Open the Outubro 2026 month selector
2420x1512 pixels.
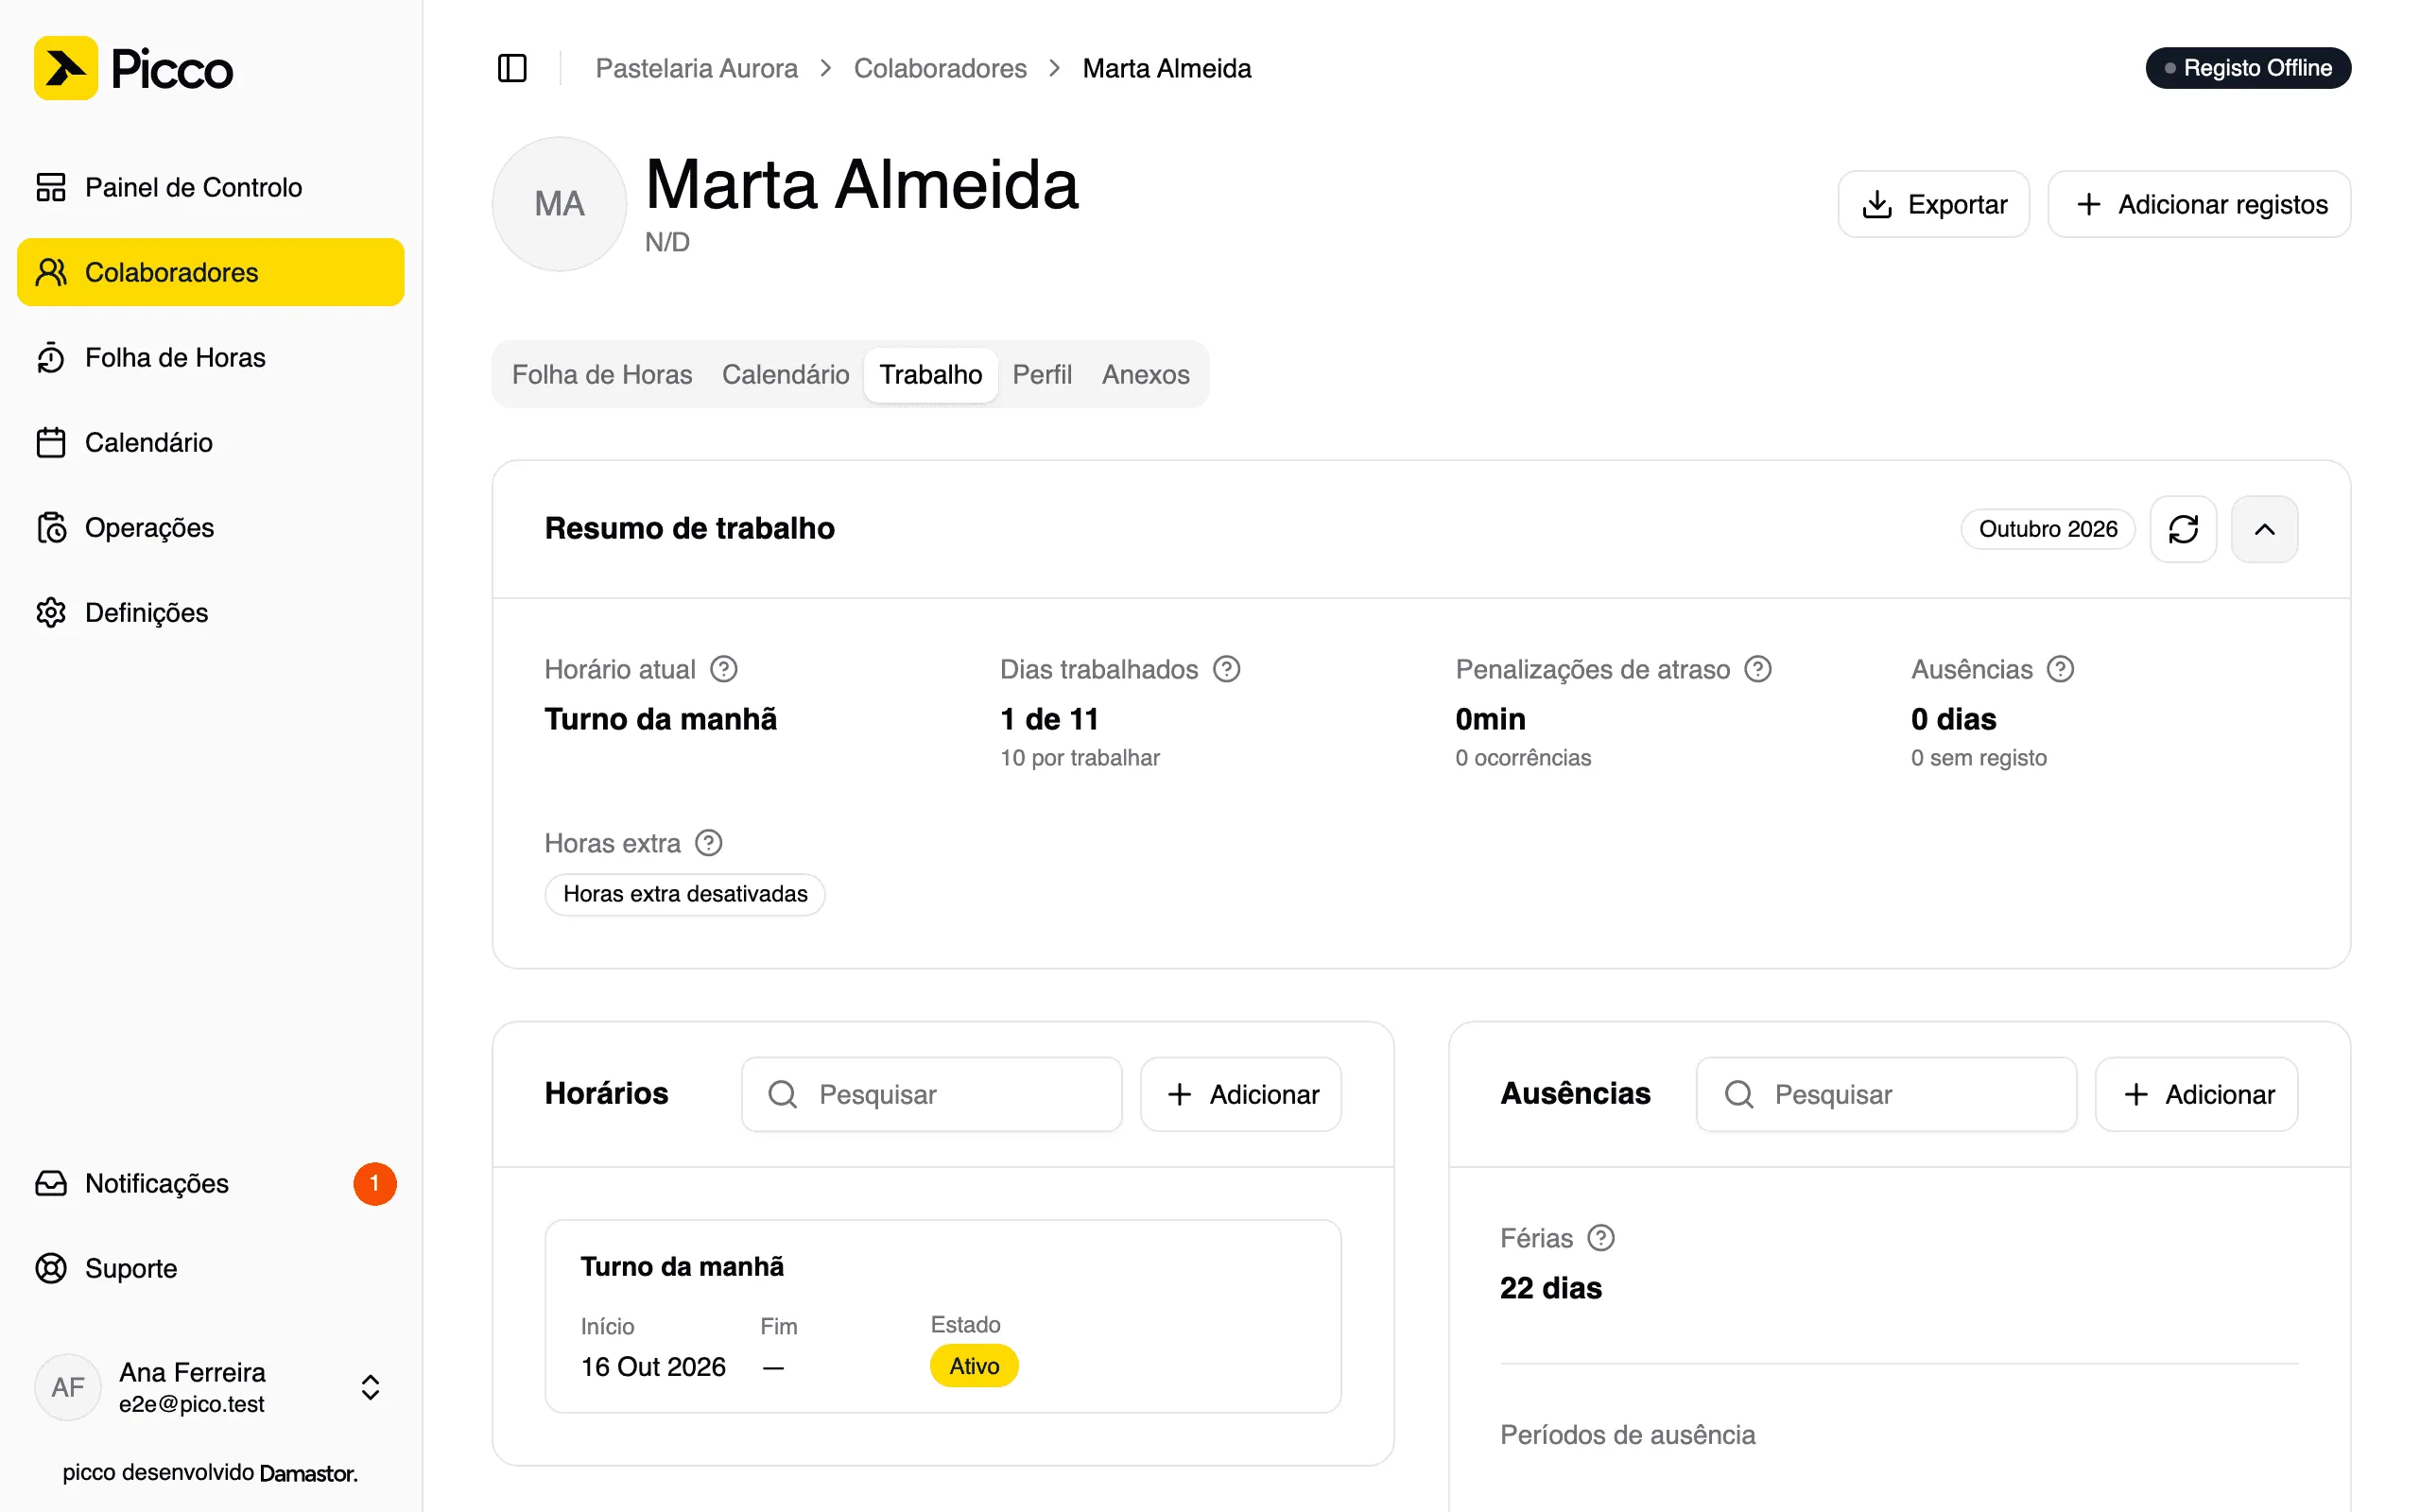tap(2047, 529)
